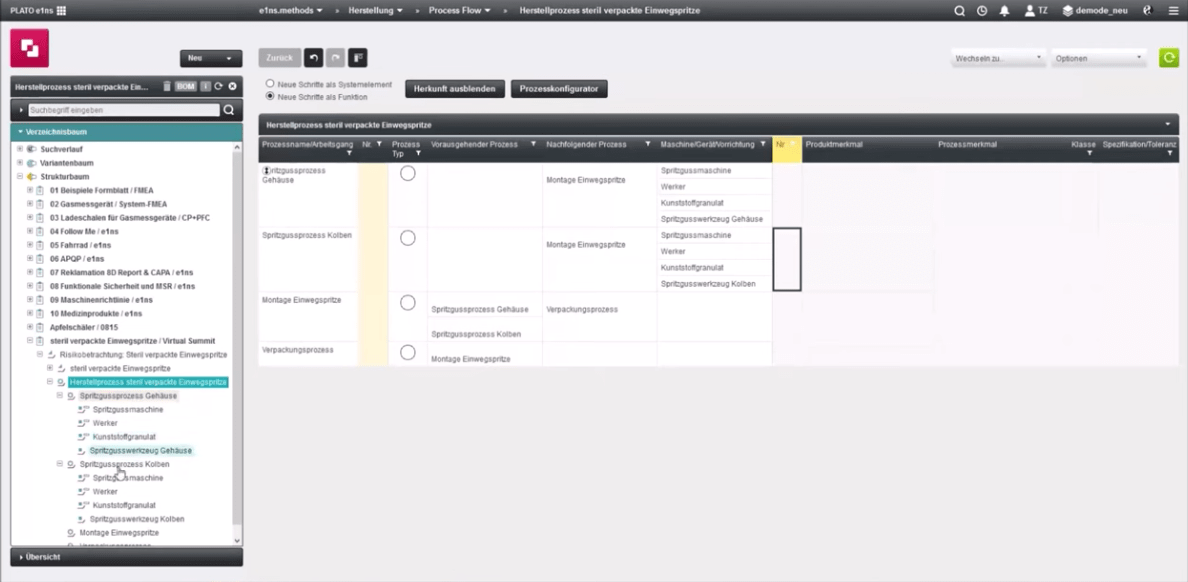Open the demode_neu database layers icon
The image size is (1188, 582).
(1068, 11)
